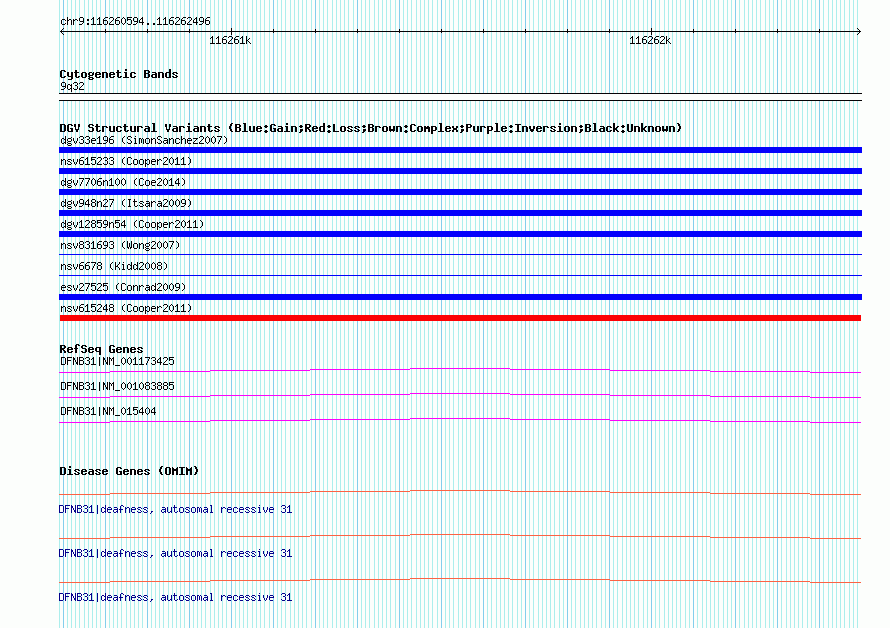
Task: Open transcript DFNB31|NM_001173425
Action: tap(117, 361)
